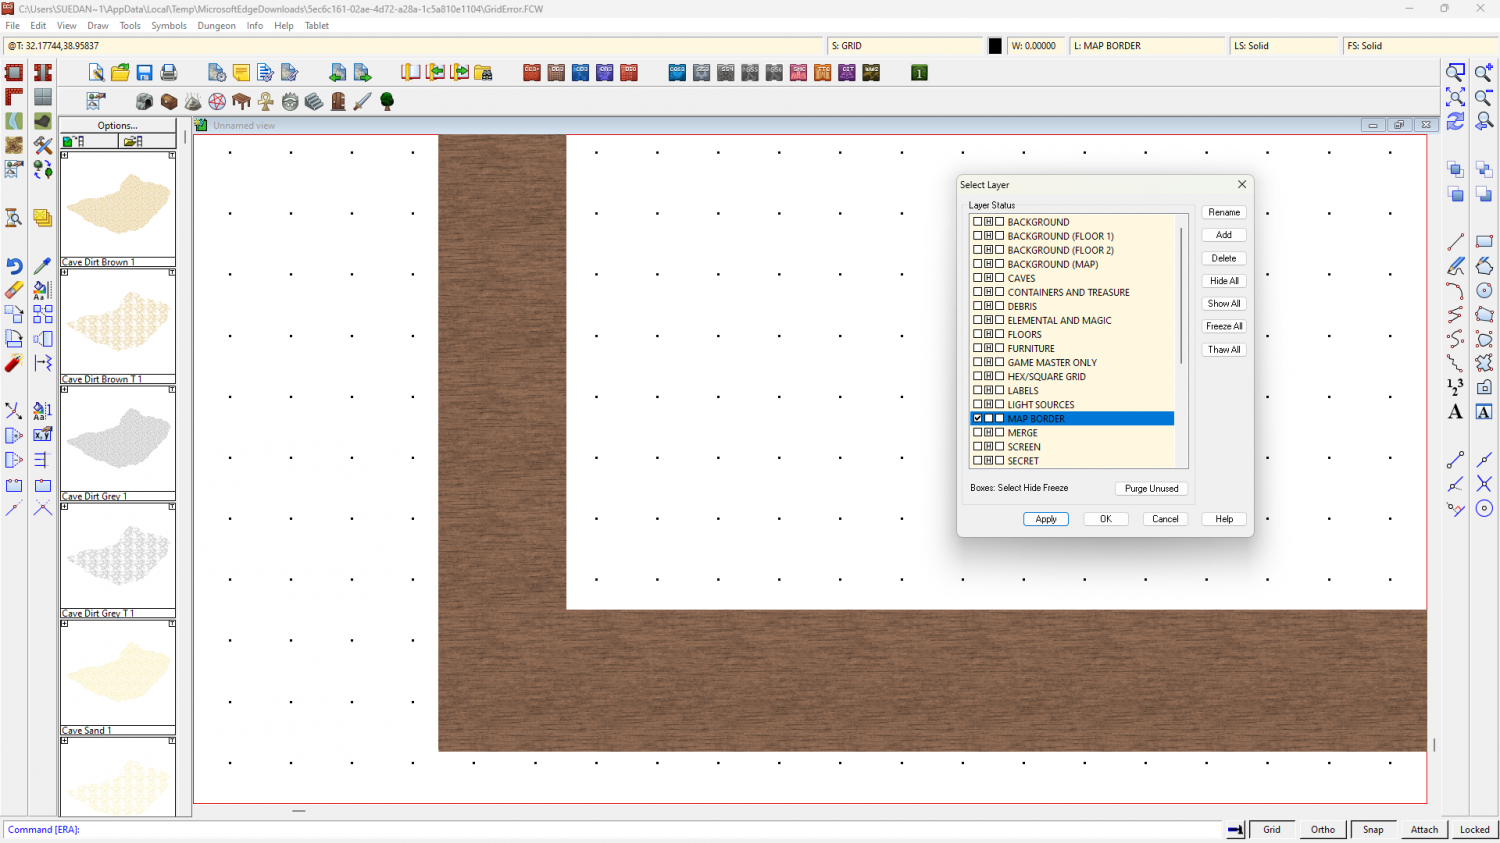Click the Undo arrow icon
The width and height of the screenshot is (1500, 843).
pos(14,266)
